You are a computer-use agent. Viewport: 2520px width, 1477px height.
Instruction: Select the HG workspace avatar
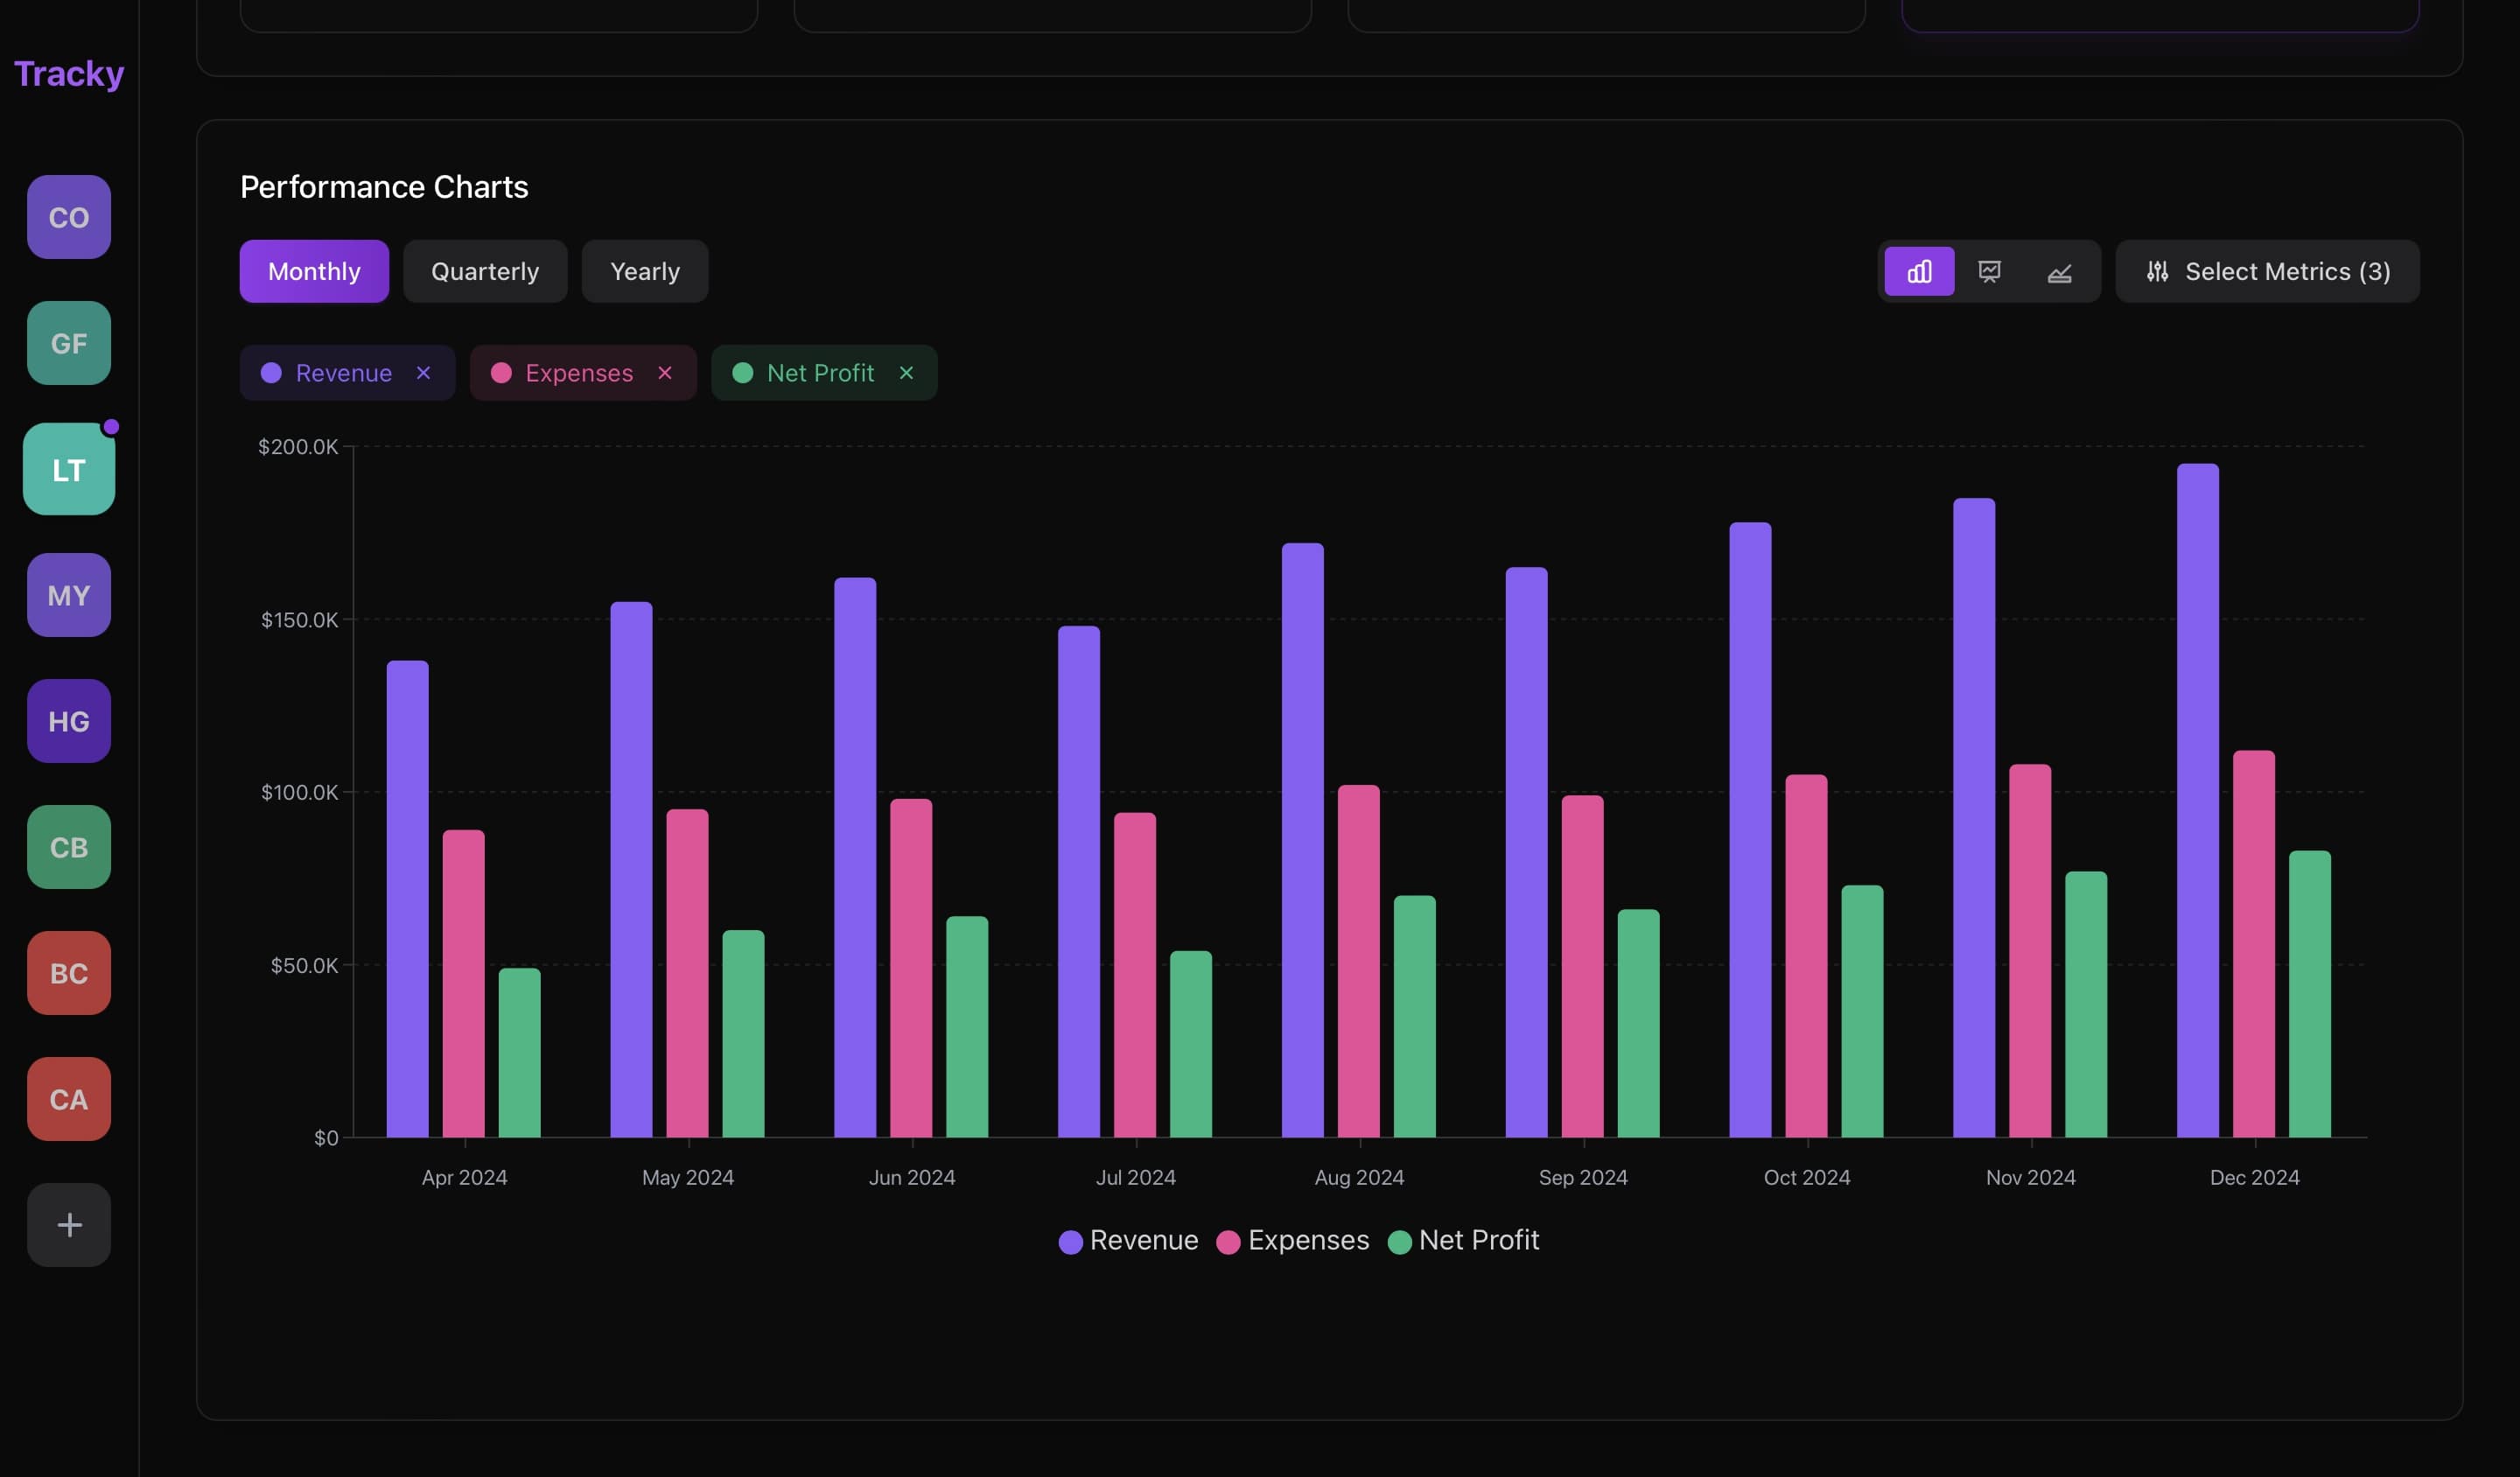(x=68, y=721)
